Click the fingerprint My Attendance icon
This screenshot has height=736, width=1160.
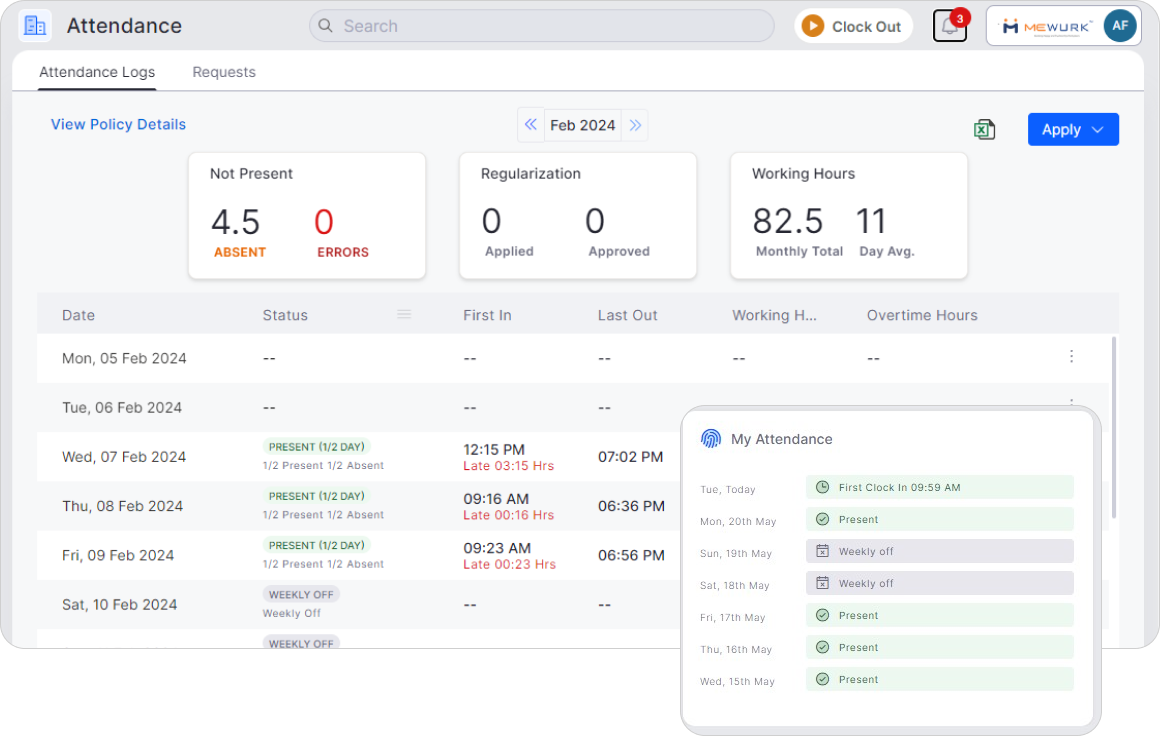coord(711,439)
